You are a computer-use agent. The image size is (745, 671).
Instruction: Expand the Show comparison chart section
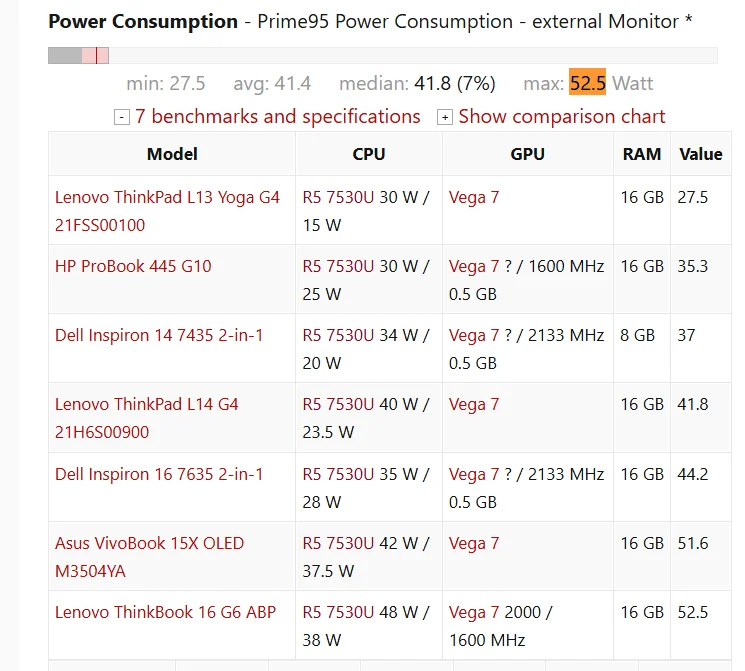561,117
